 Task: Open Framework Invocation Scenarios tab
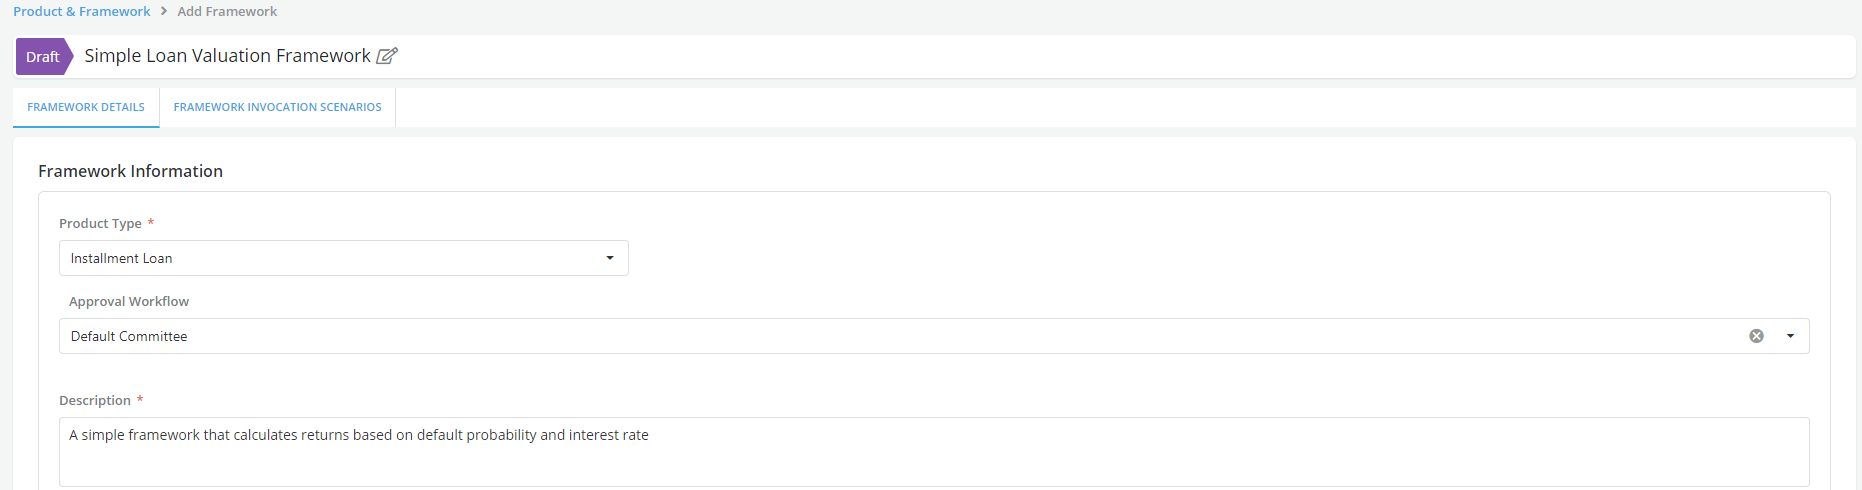coord(277,107)
